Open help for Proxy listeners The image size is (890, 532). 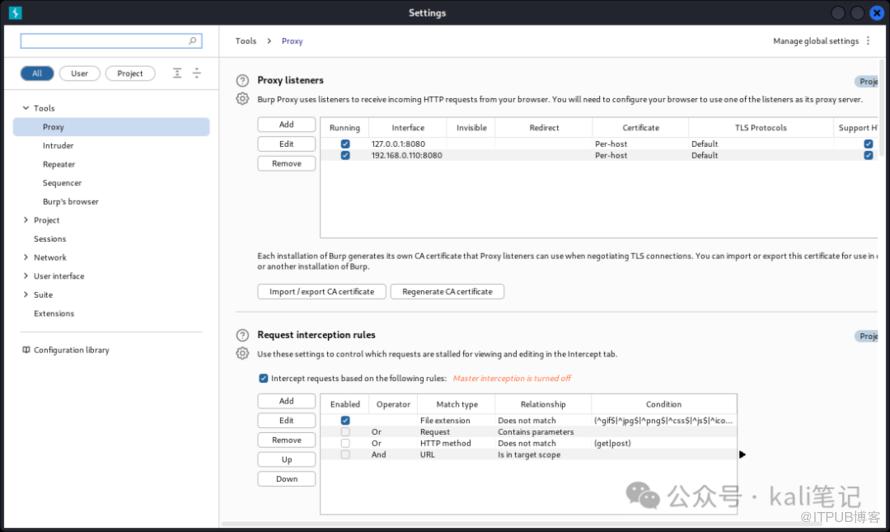click(x=242, y=81)
